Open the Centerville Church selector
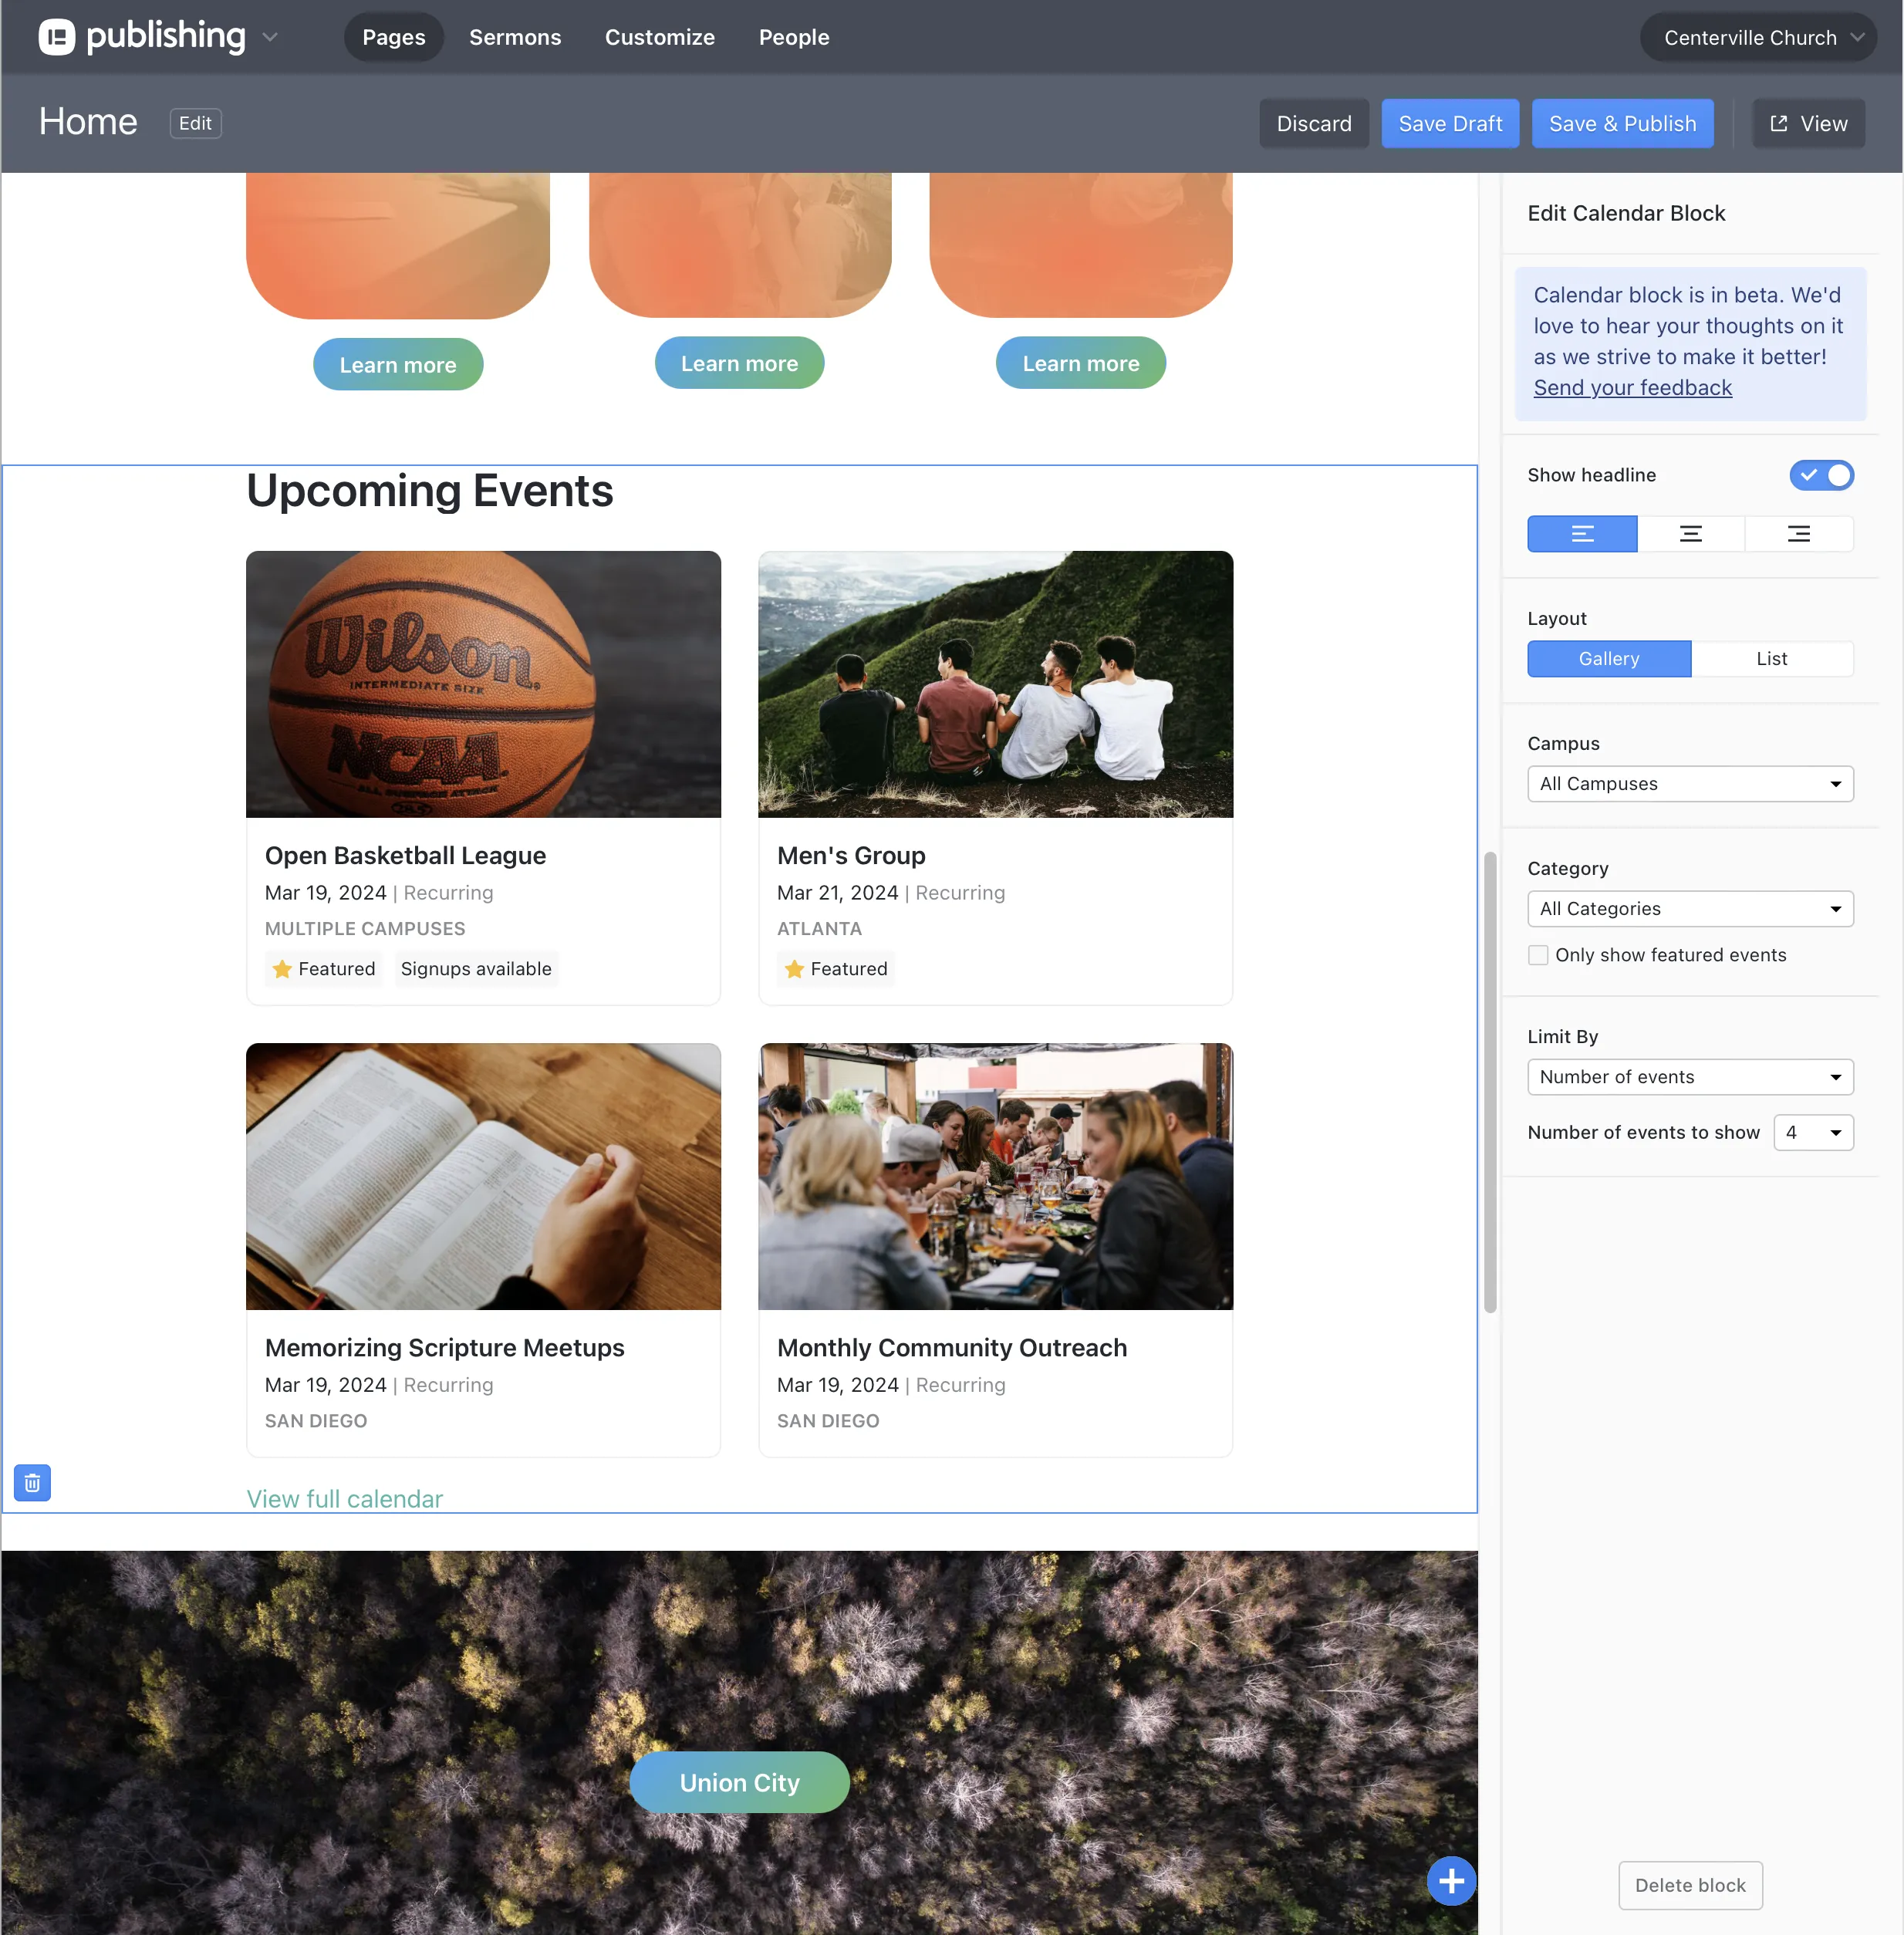This screenshot has width=1904, height=1935. click(x=1755, y=37)
